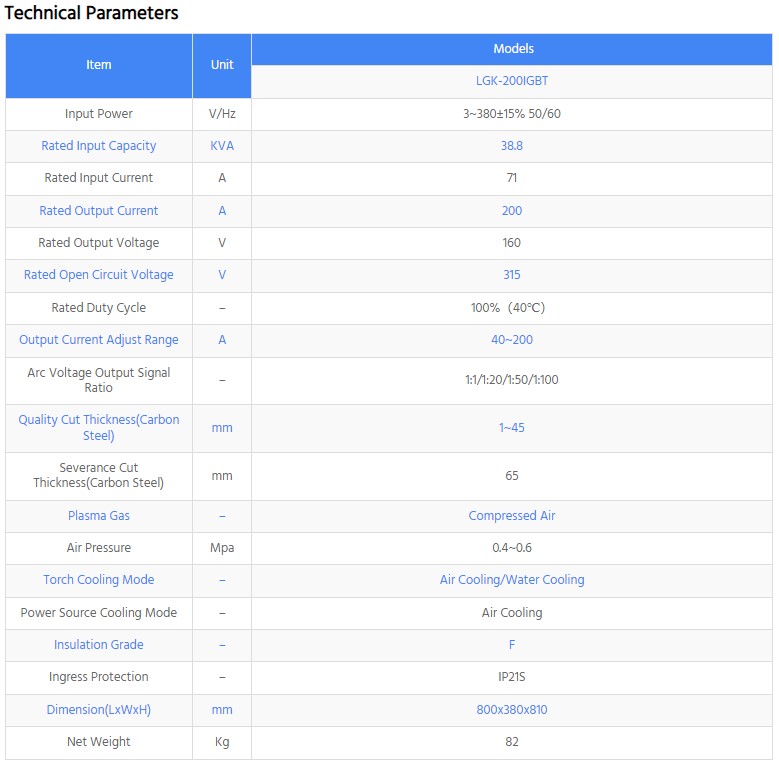
Task: Select the net weight value '82'
Action: 512,742
